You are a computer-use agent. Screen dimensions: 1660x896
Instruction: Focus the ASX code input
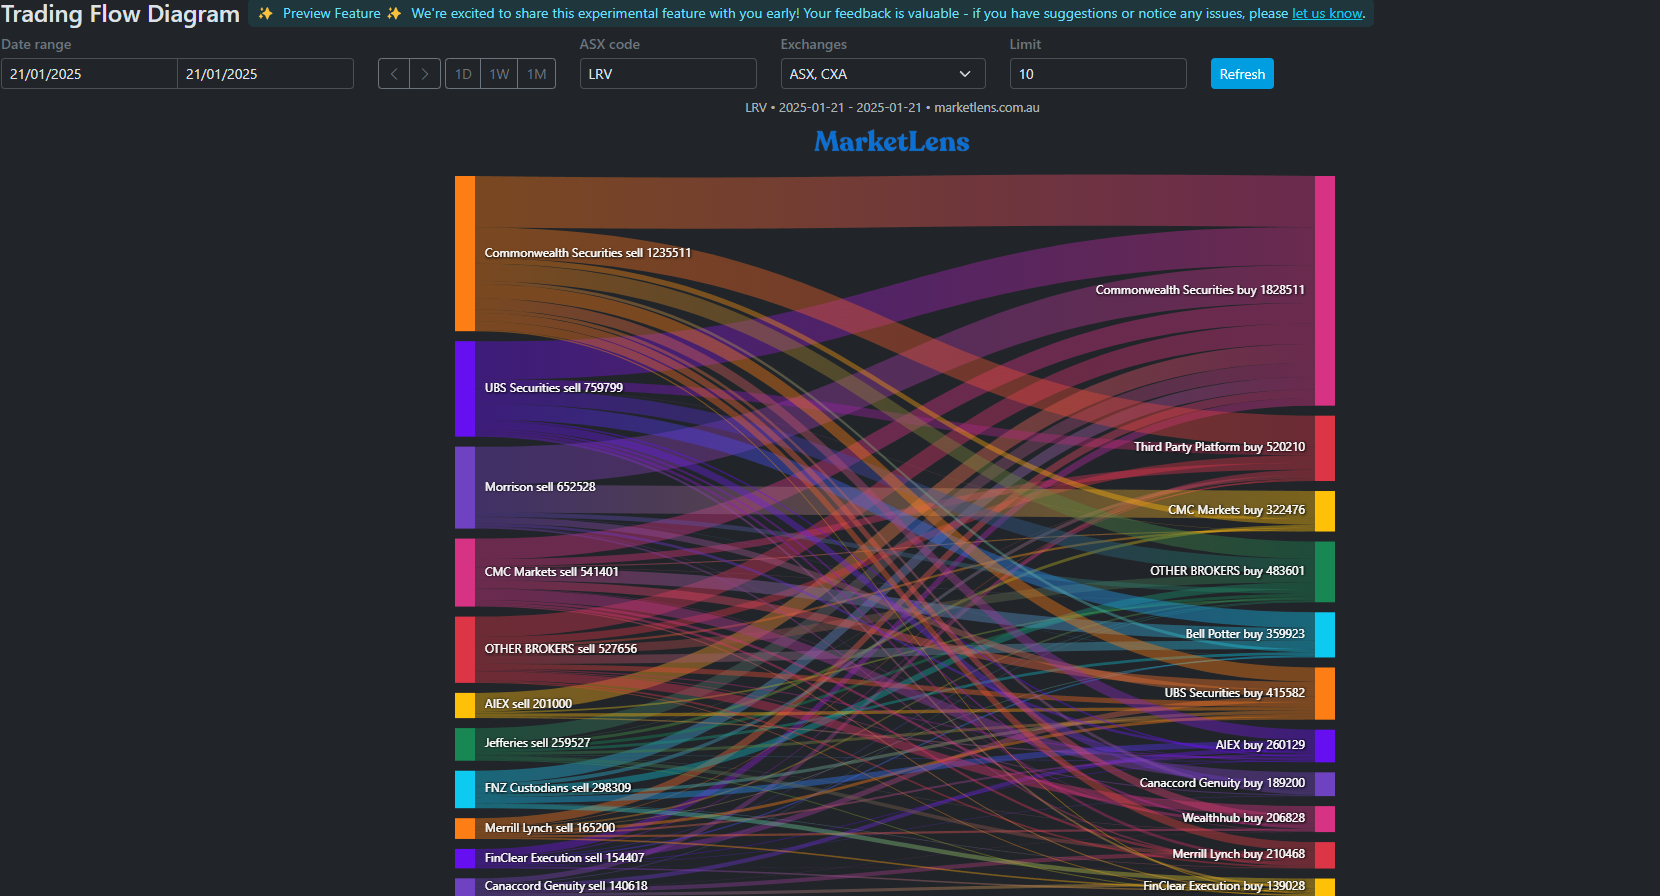pyautogui.click(x=668, y=74)
